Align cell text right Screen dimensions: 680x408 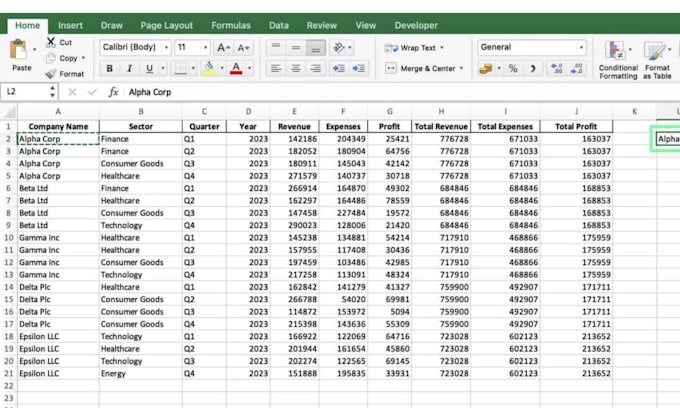click(315, 68)
